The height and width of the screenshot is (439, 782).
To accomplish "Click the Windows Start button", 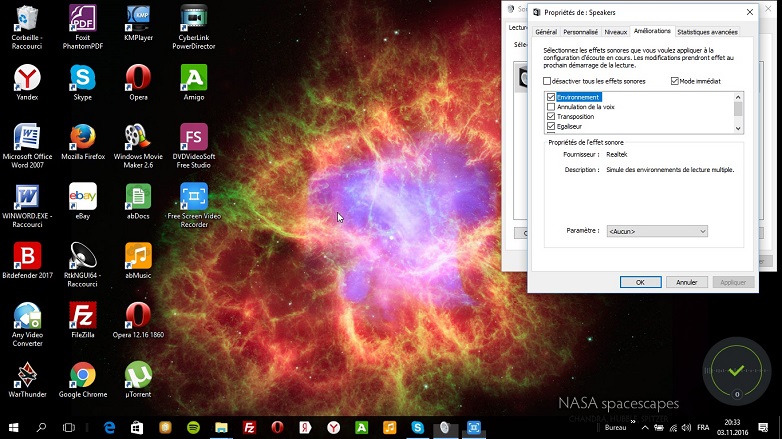I will click(13, 428).
